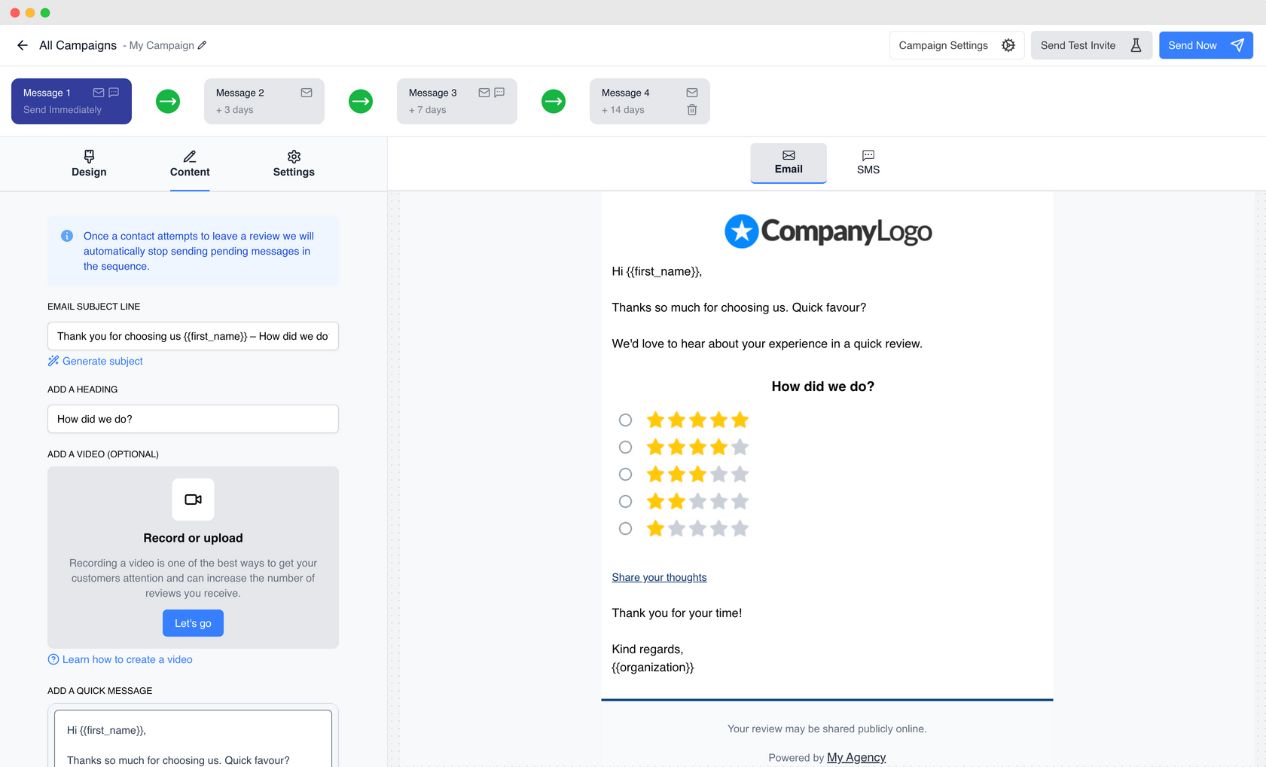
Task: Open the Design tab
Action: coord(88,163)
